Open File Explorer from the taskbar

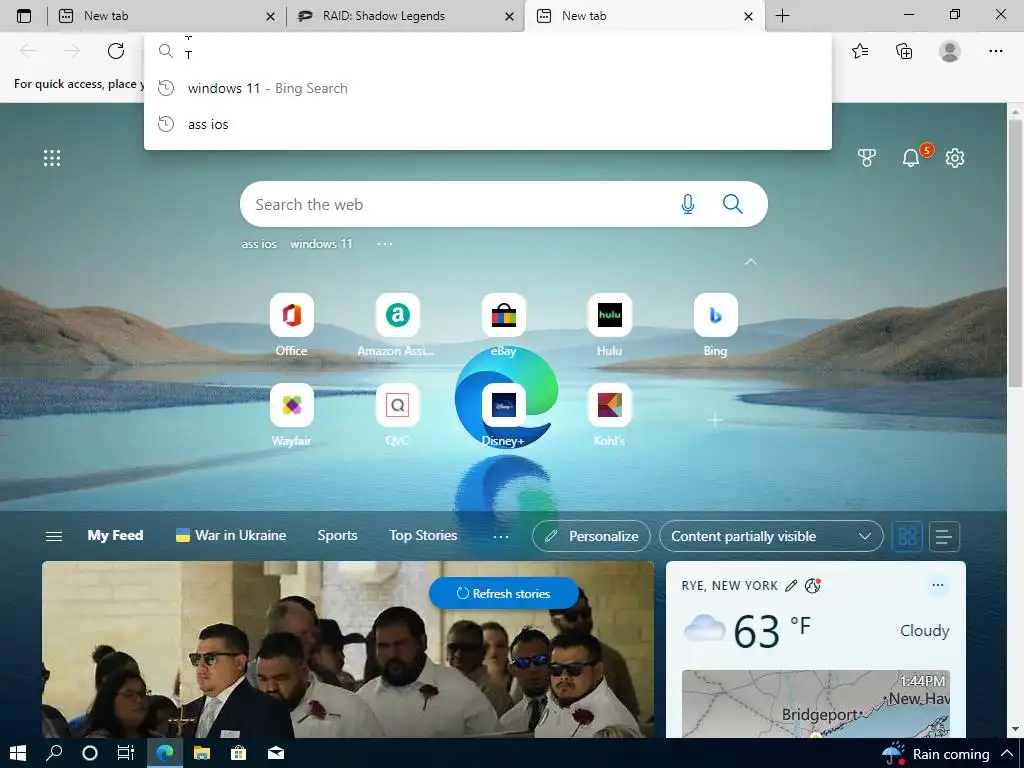[202, 753]
